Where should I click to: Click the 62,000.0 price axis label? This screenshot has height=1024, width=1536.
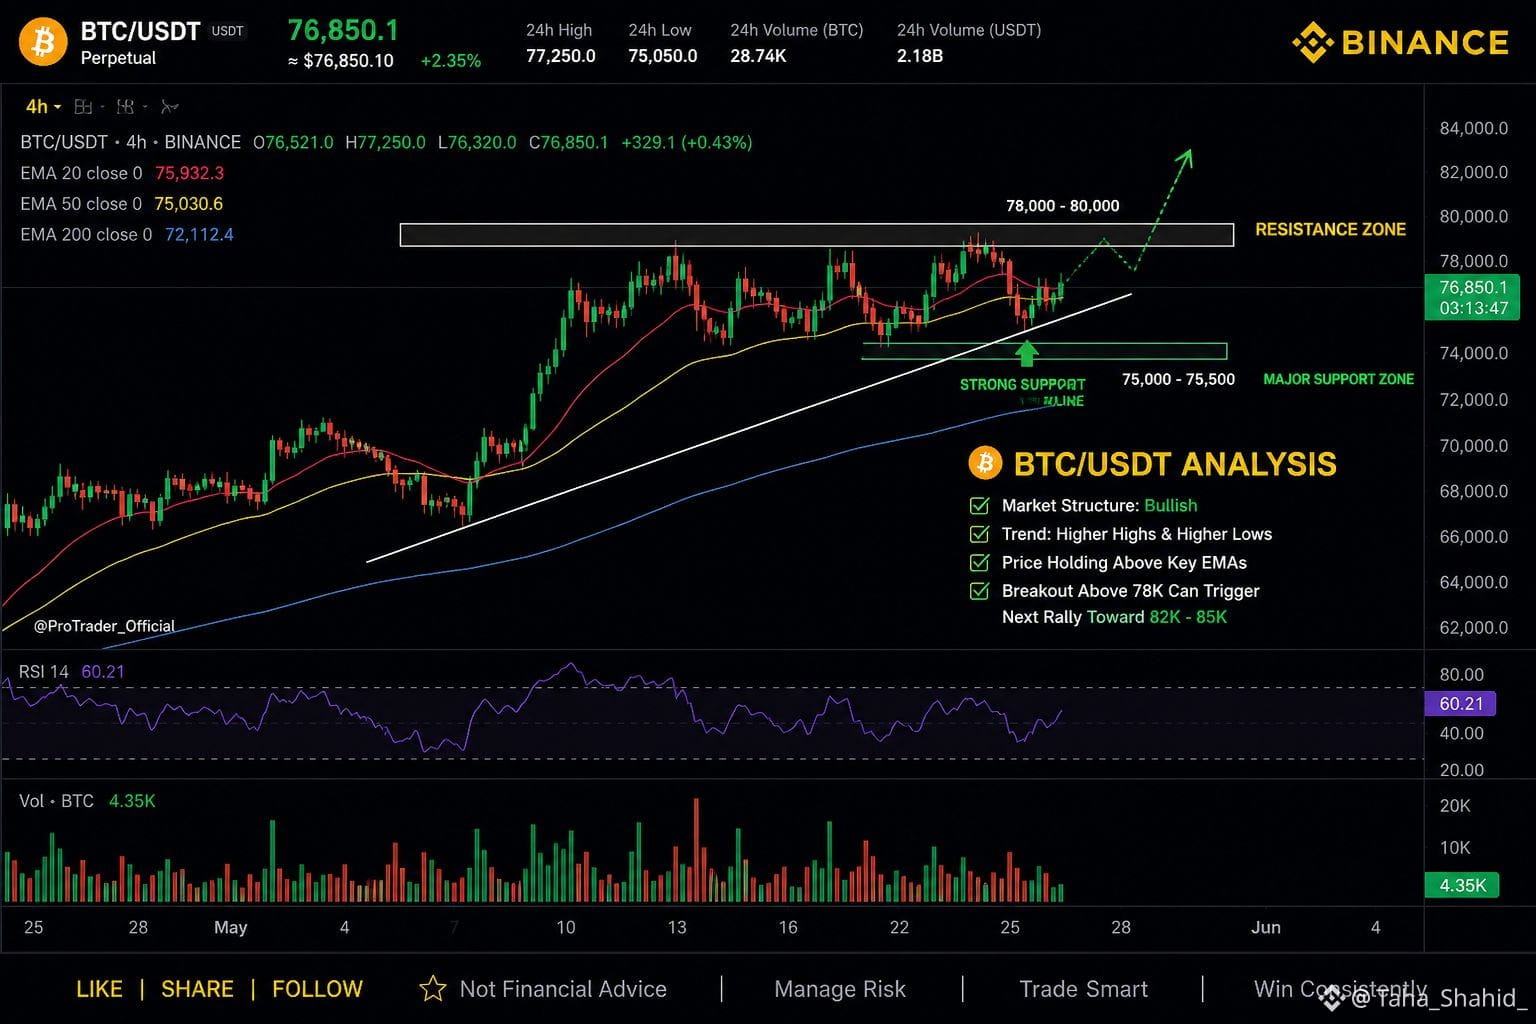click(x=1474, y=628)
